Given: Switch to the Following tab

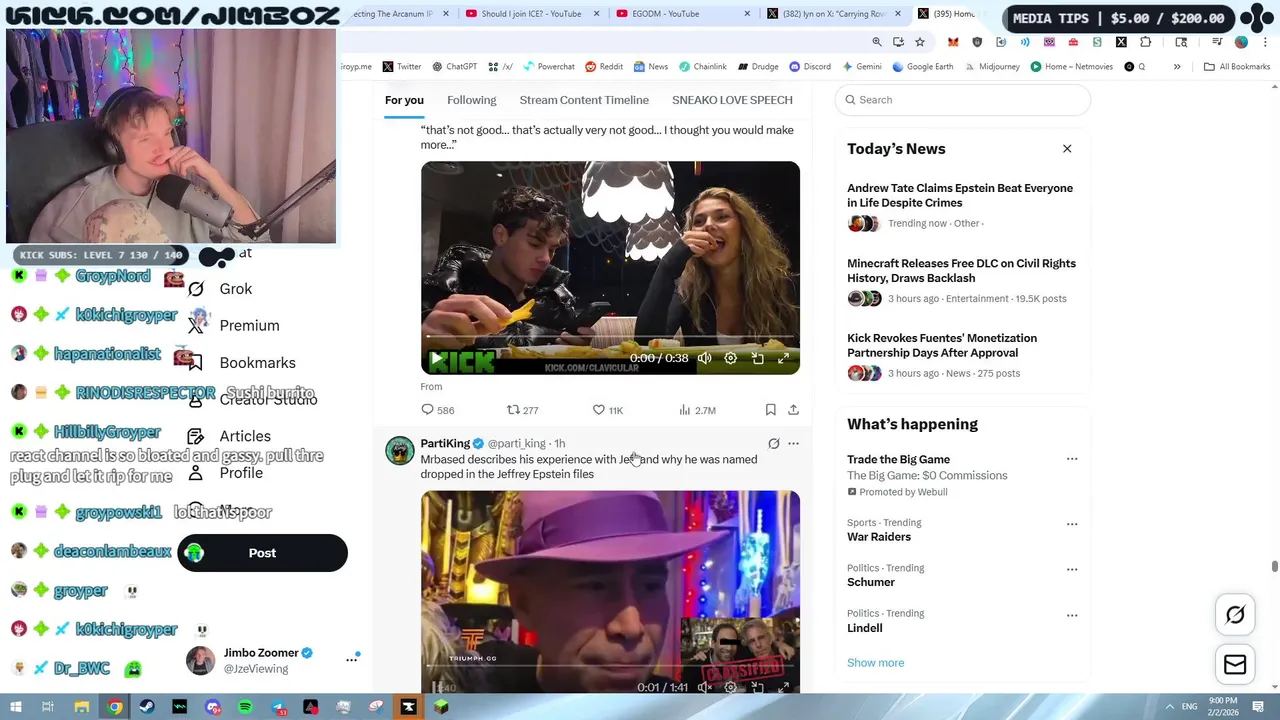Looking at the screenshot, I should pos(471,100).
